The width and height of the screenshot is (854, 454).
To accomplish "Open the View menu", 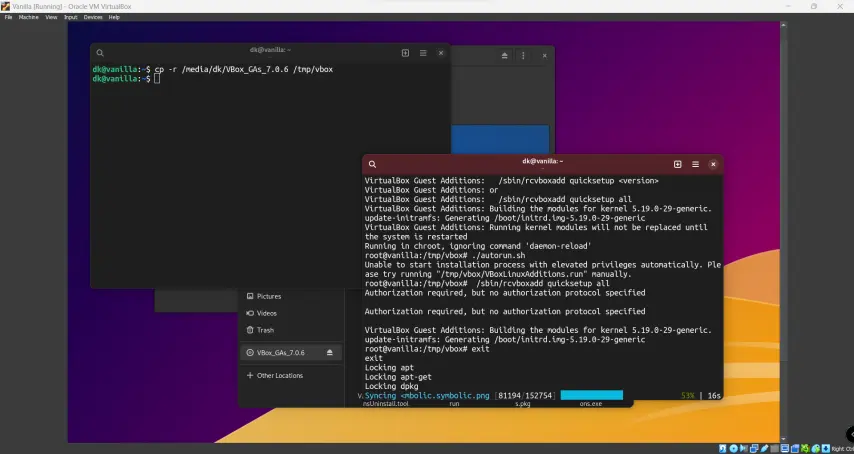I will click(51, 17).
